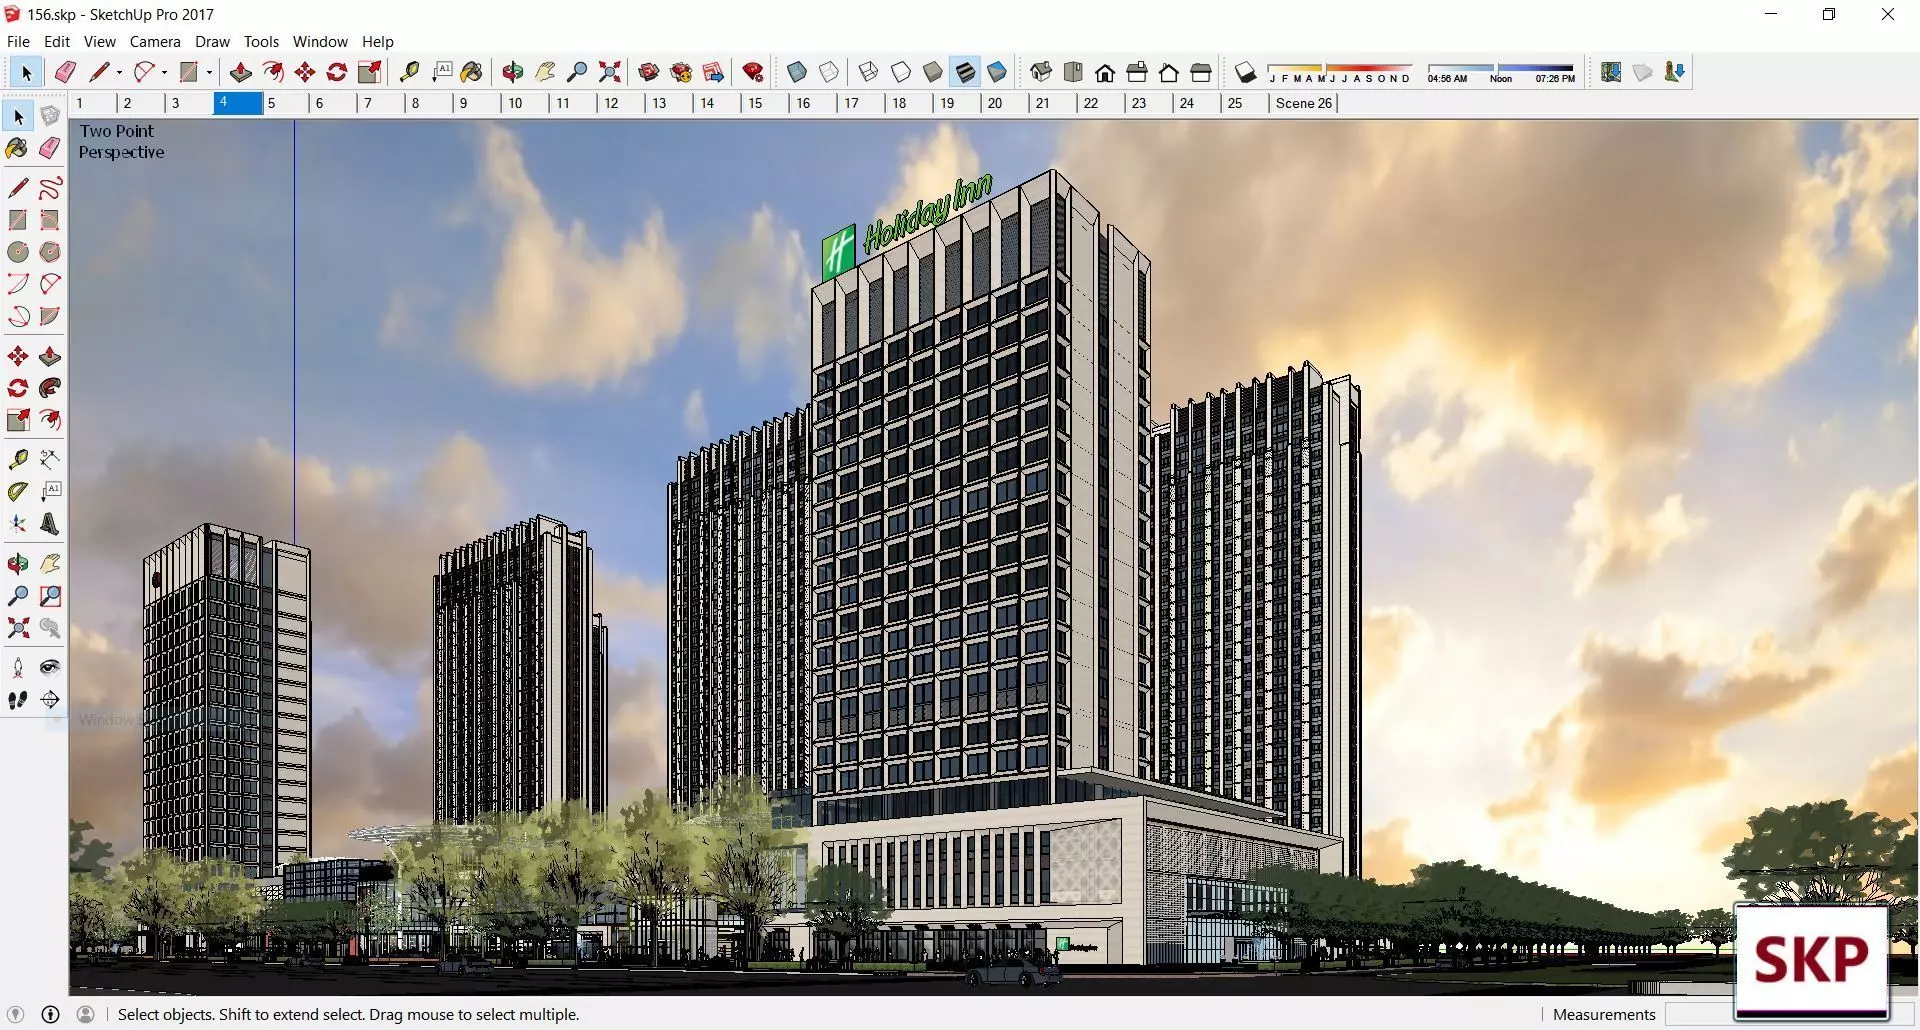Select Circle tool in left toolbar
This screenshot has width=1920, height=1030.
(x=18, y=252)
